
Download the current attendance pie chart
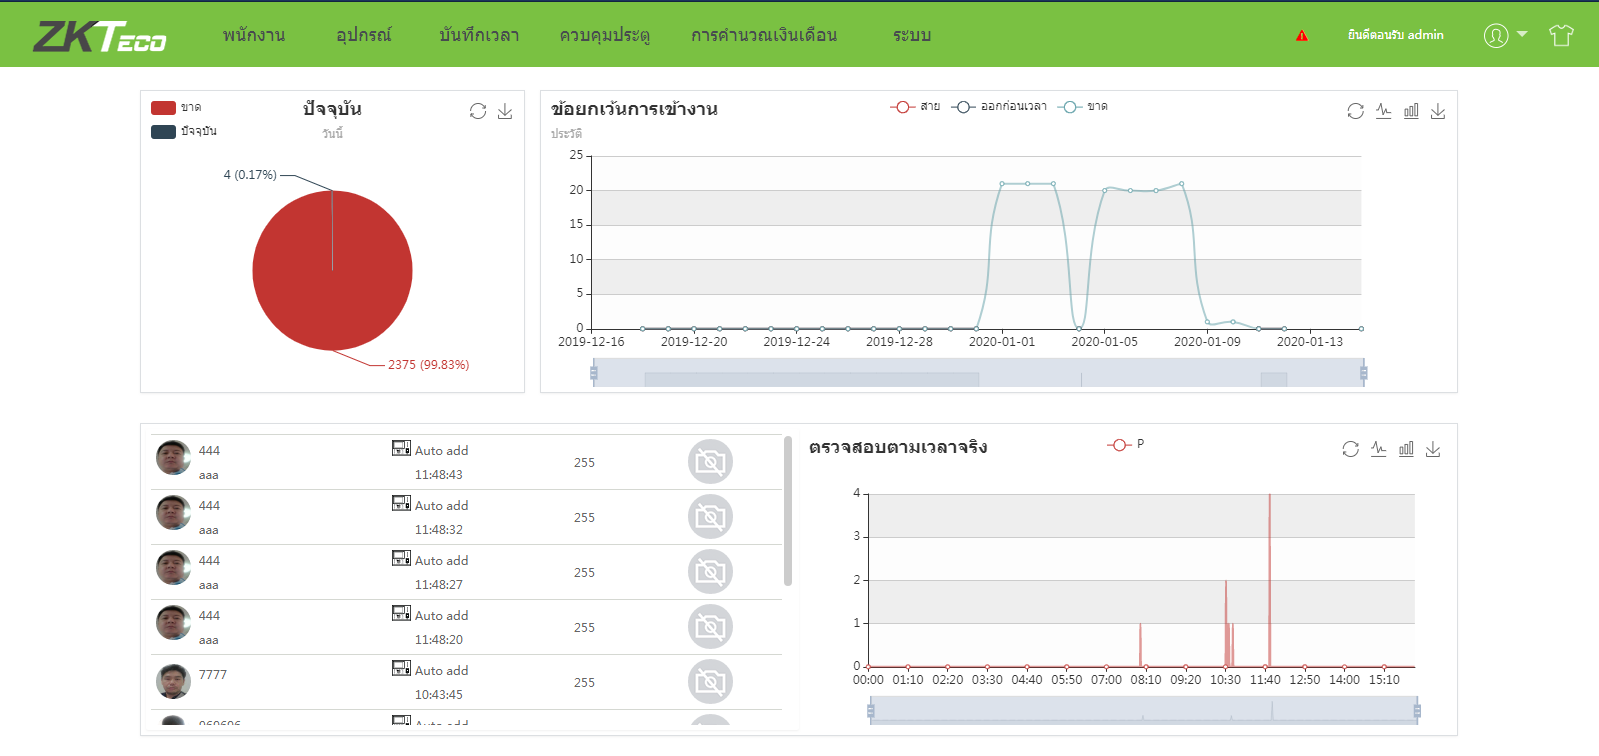(505, 111)
